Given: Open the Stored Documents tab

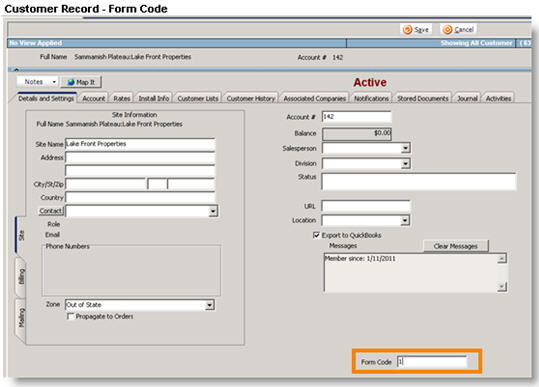Looking at the screenshot, I should point(422,98).
